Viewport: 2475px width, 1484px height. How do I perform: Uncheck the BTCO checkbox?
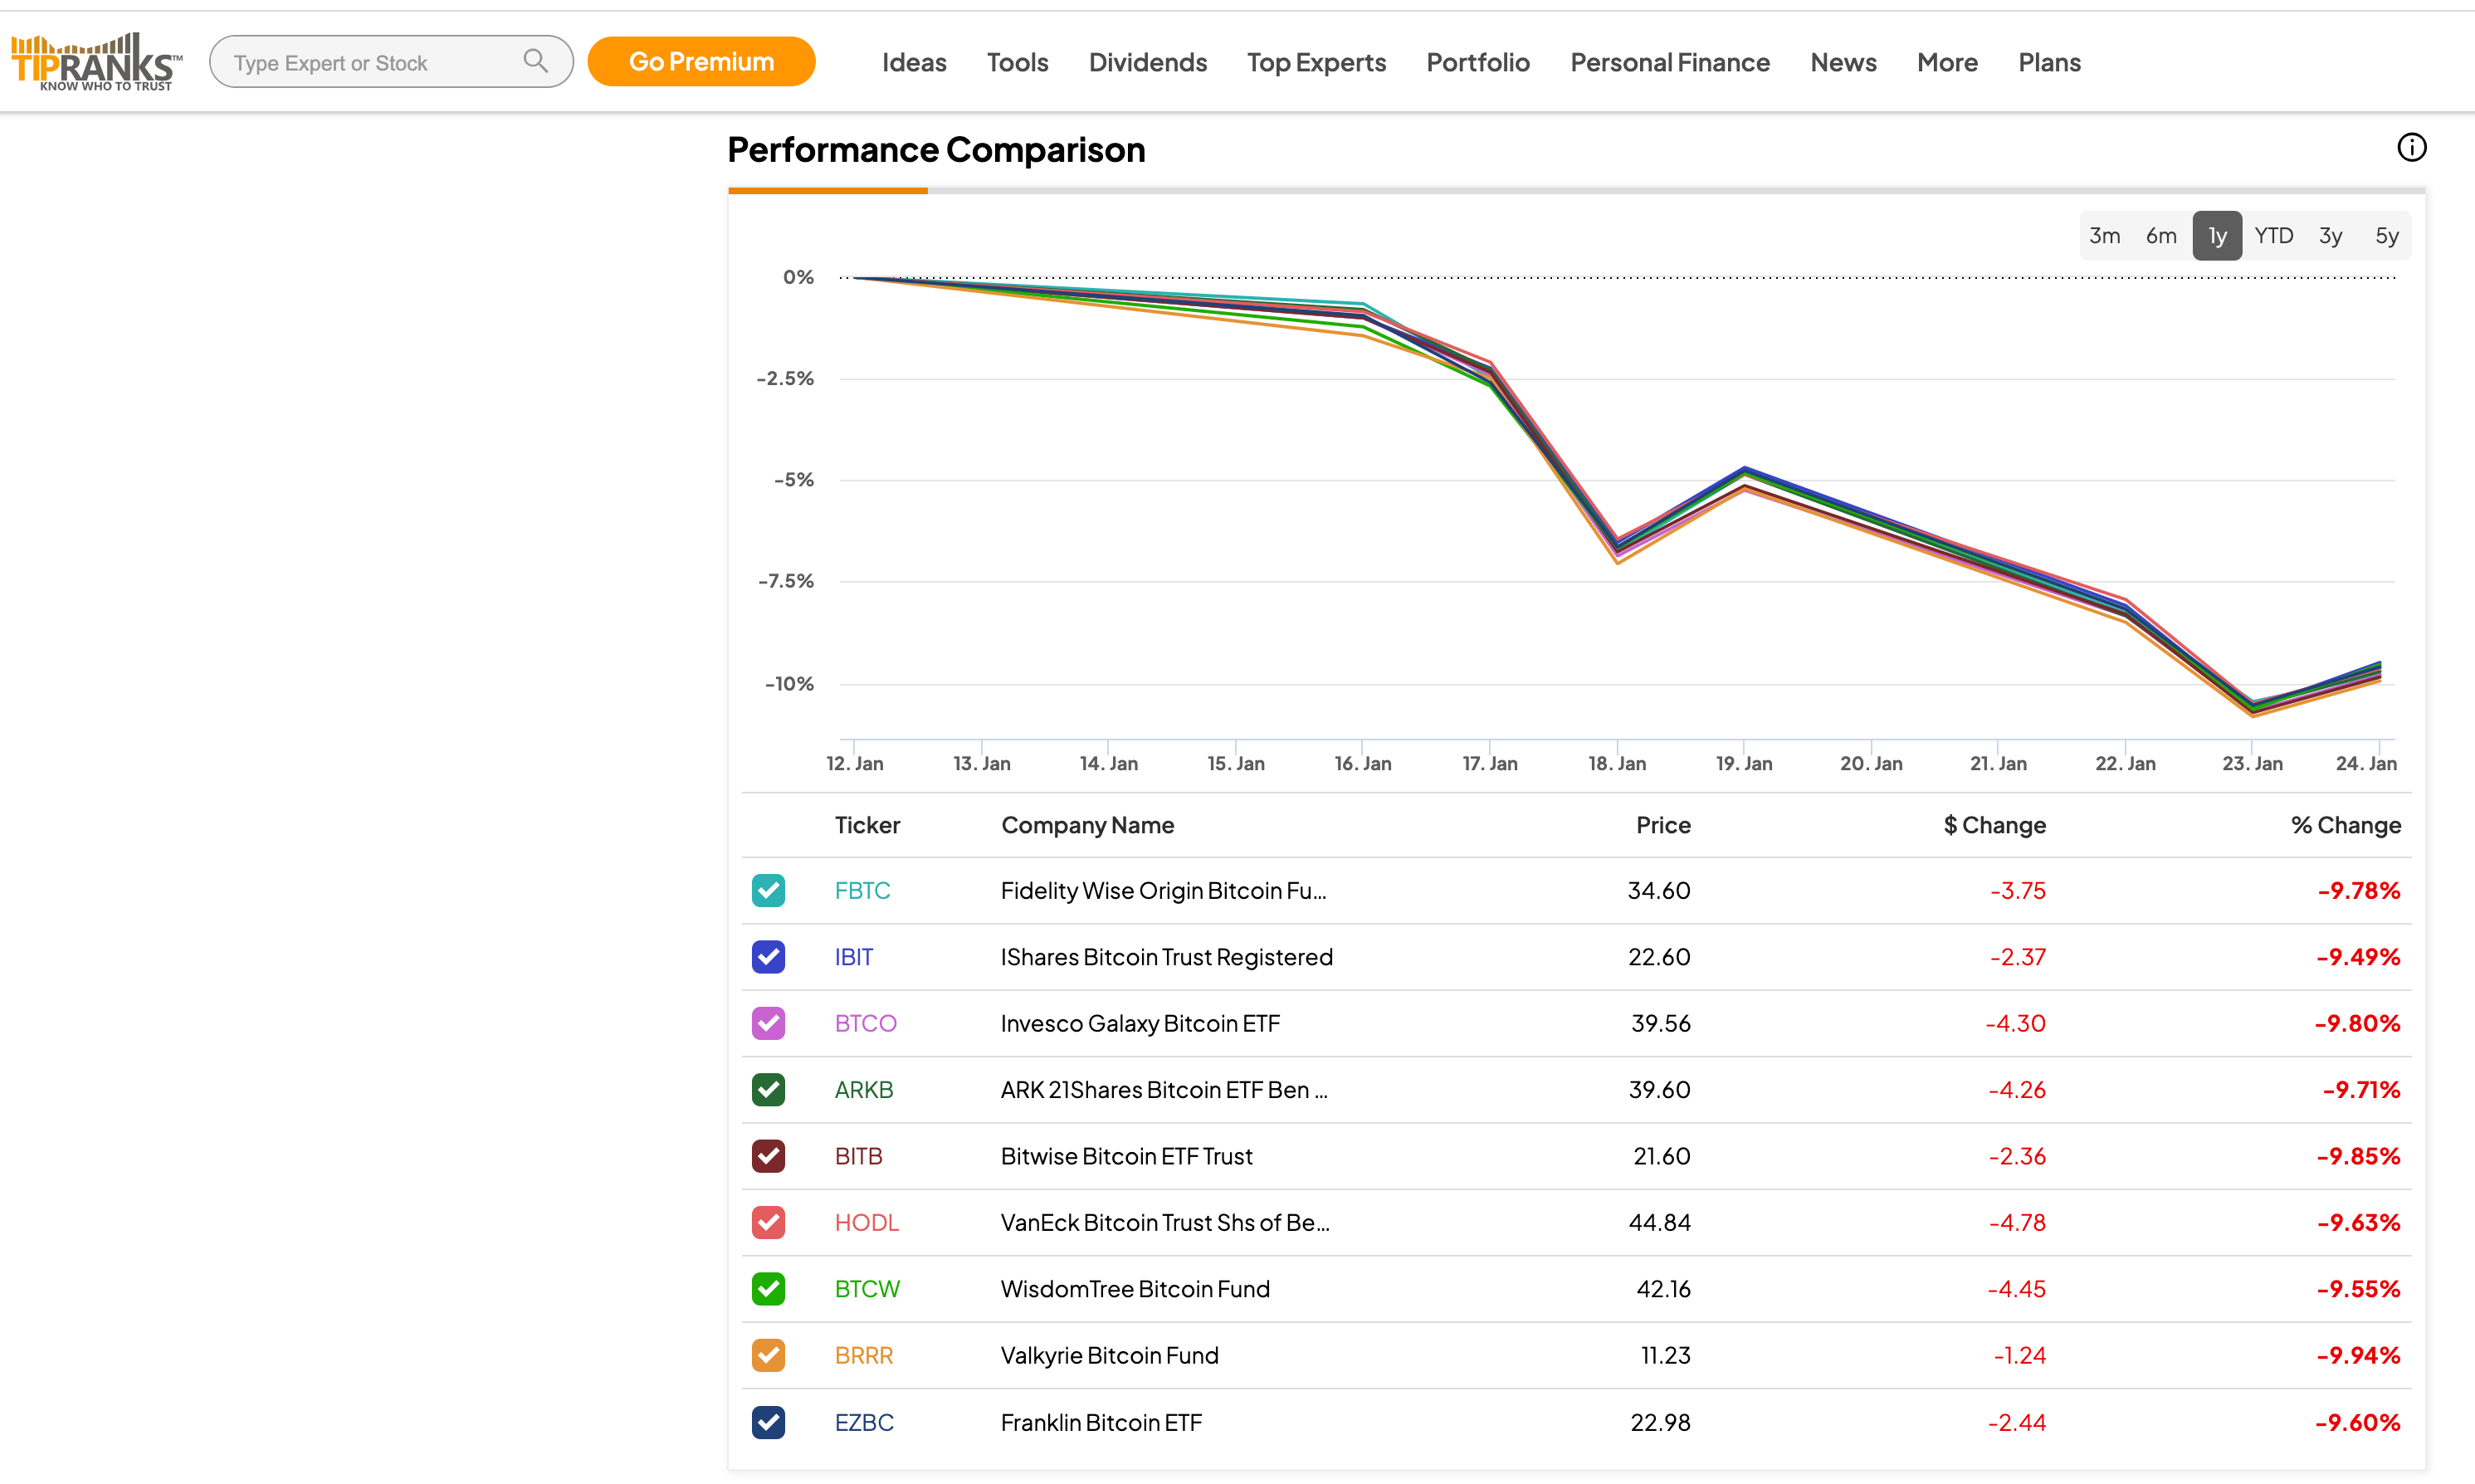(x=768, y=1023)
